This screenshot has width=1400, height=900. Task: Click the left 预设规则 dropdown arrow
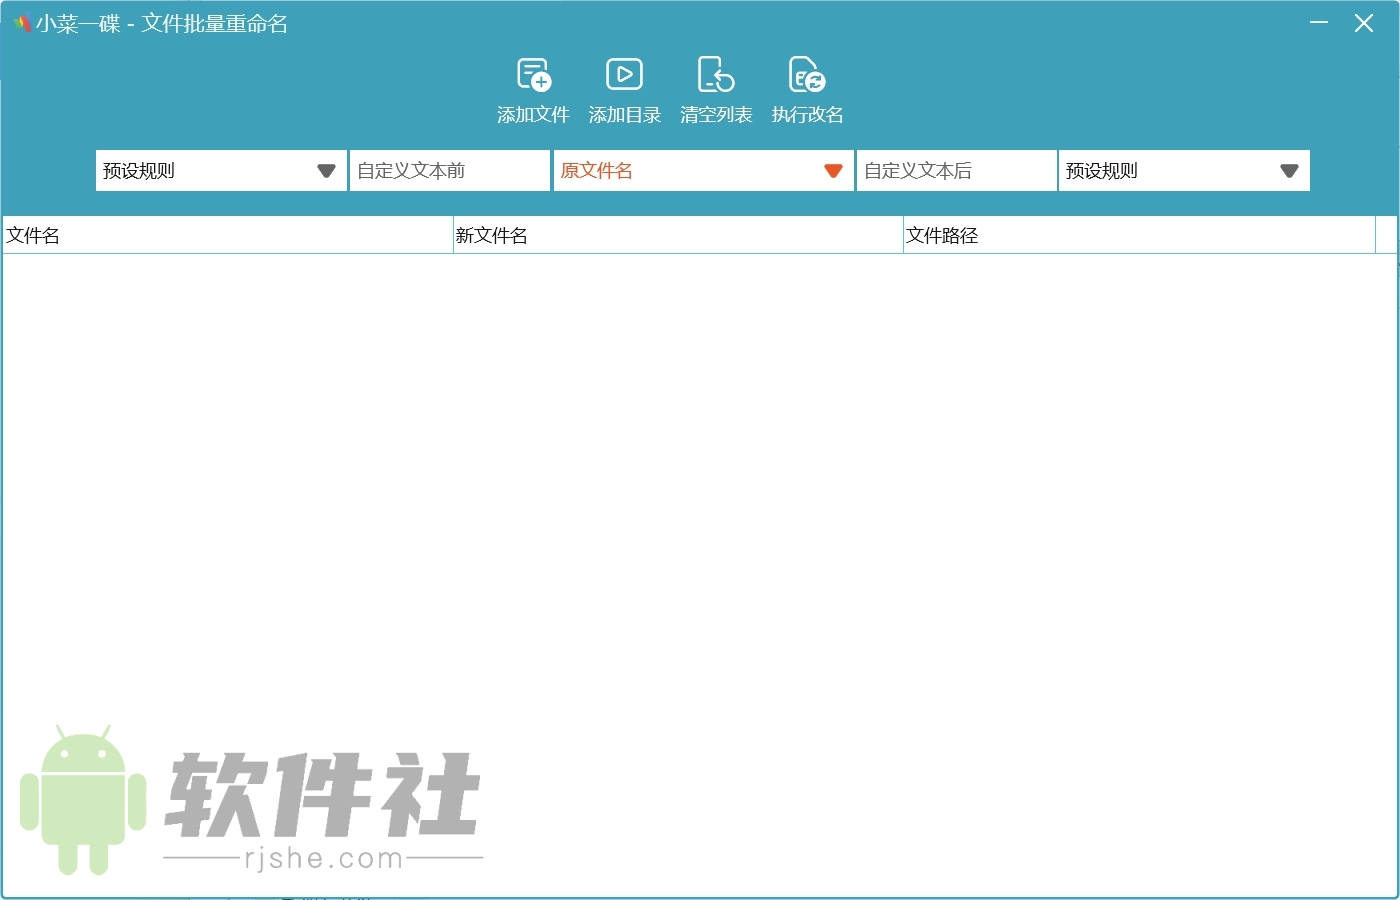click(326, 170)
